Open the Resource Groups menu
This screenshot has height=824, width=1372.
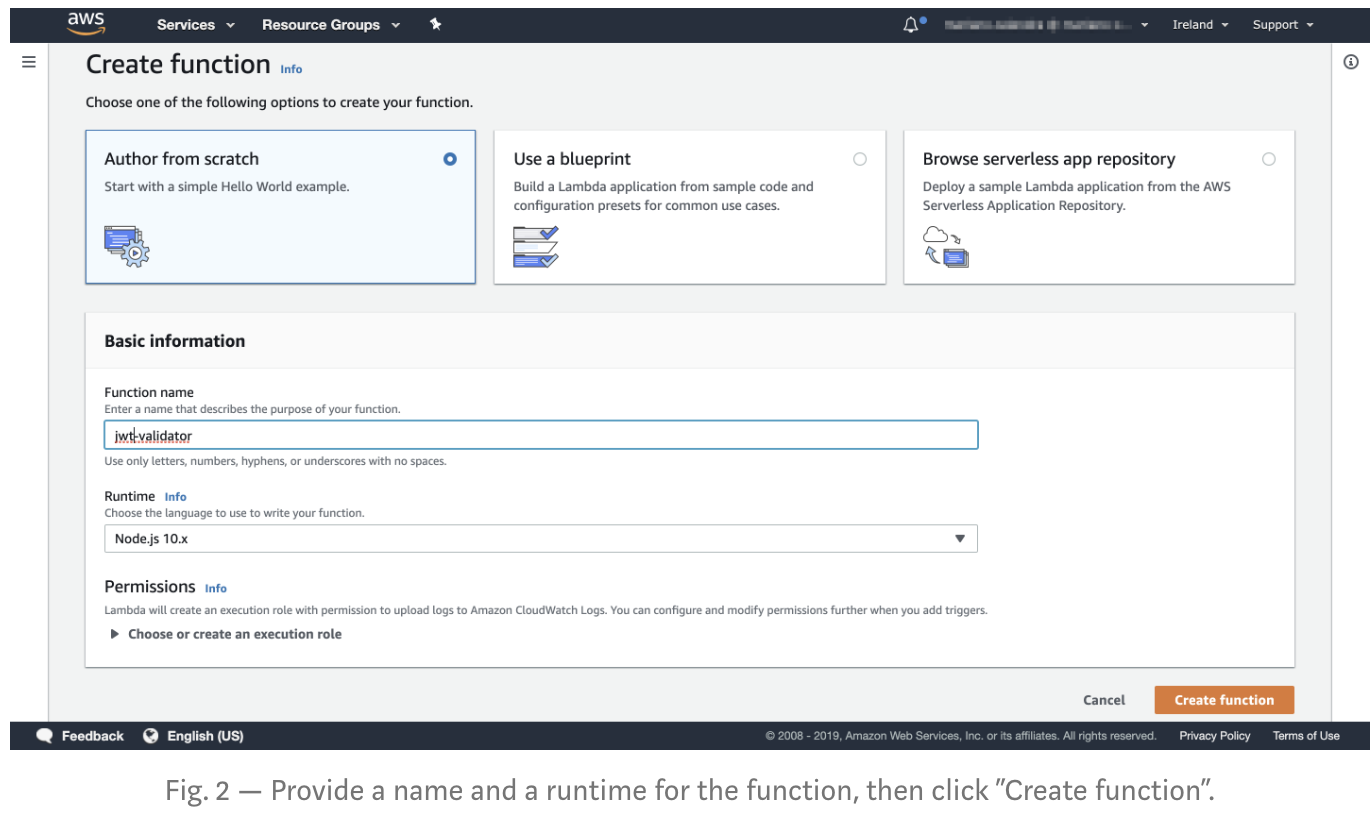[330, 25]
